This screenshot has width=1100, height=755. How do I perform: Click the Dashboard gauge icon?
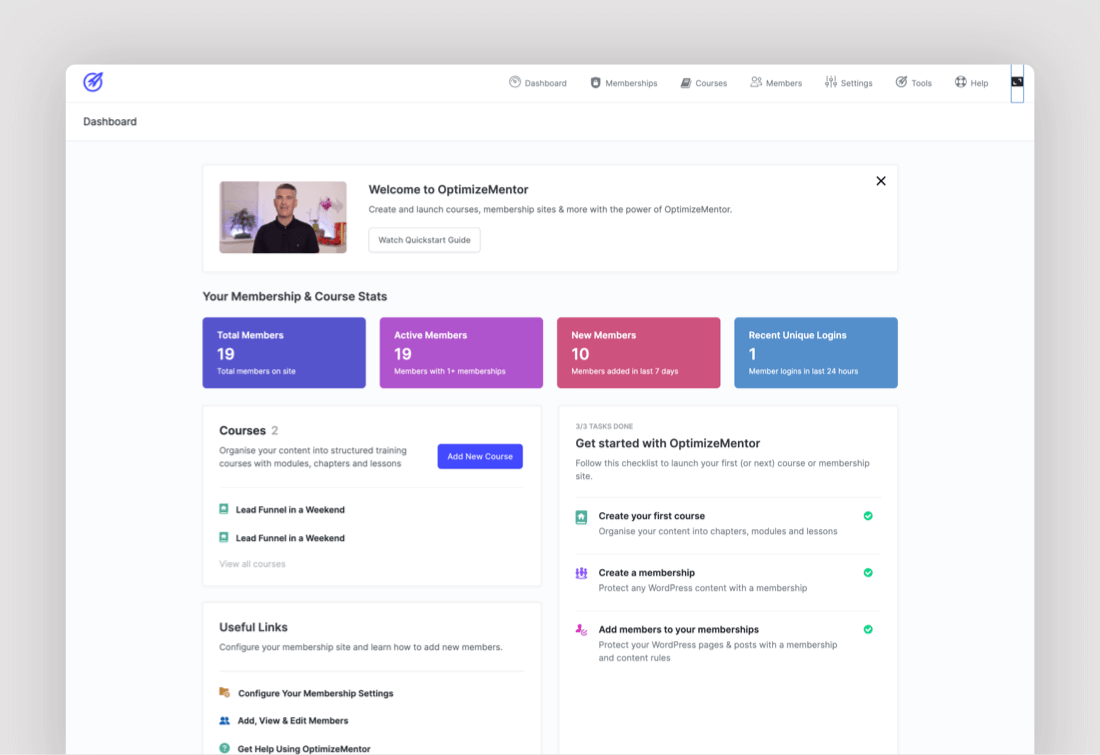point(515,82)
